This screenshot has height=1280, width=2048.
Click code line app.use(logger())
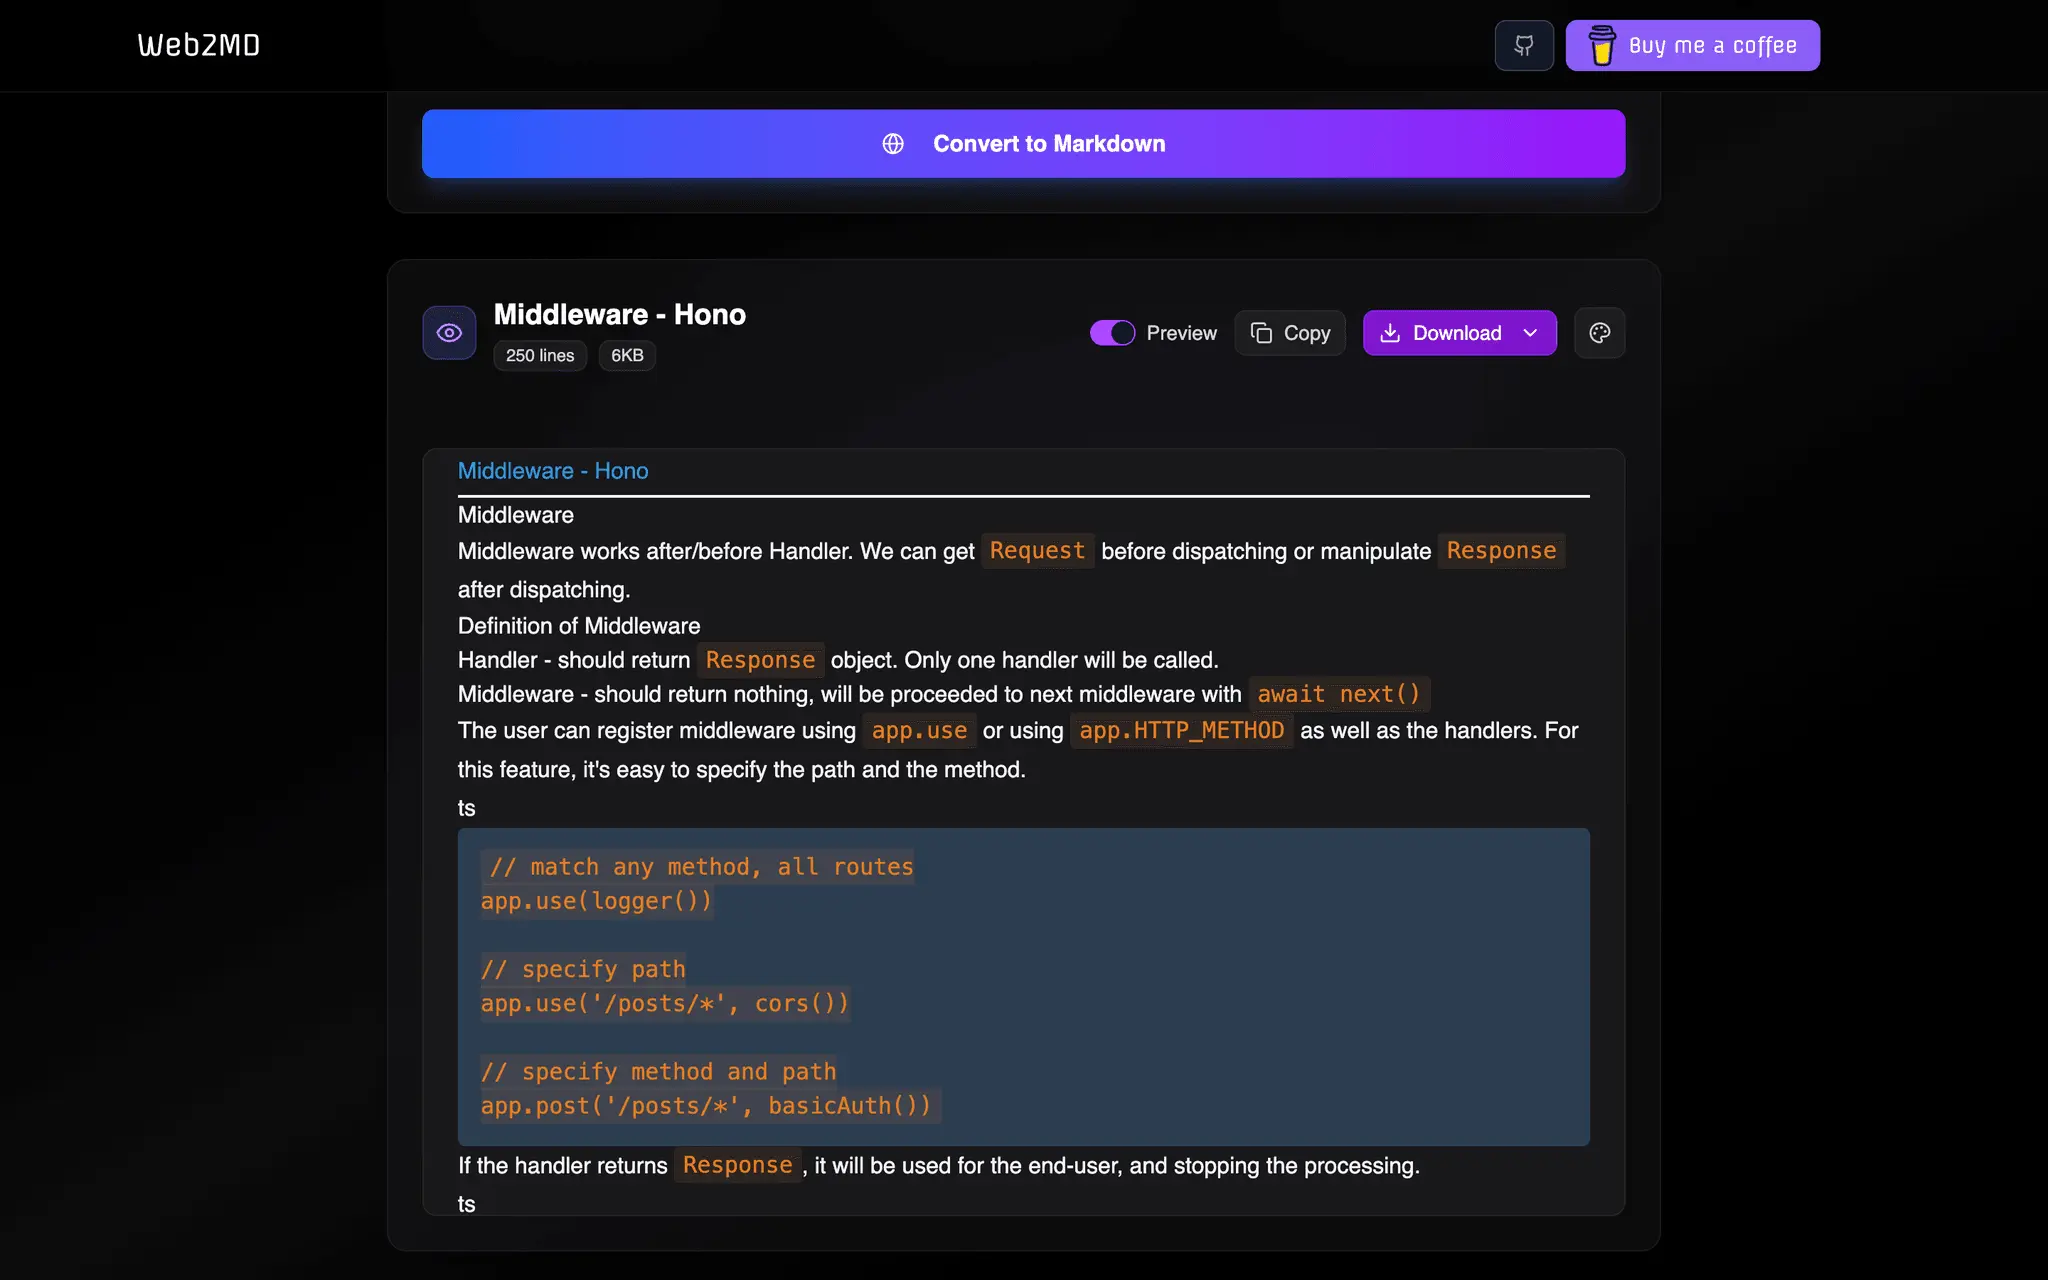(597, 902)
